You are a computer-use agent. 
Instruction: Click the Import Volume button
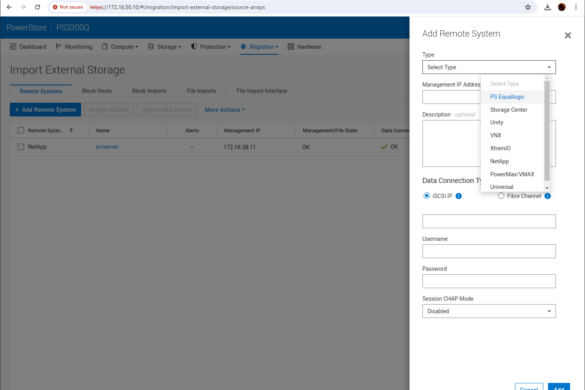click(109, 110)
